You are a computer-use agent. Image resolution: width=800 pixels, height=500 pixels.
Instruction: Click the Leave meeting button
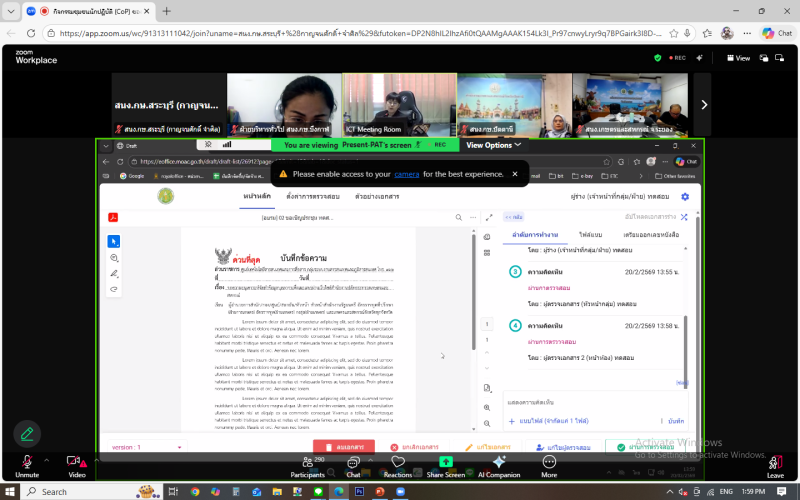775,465
